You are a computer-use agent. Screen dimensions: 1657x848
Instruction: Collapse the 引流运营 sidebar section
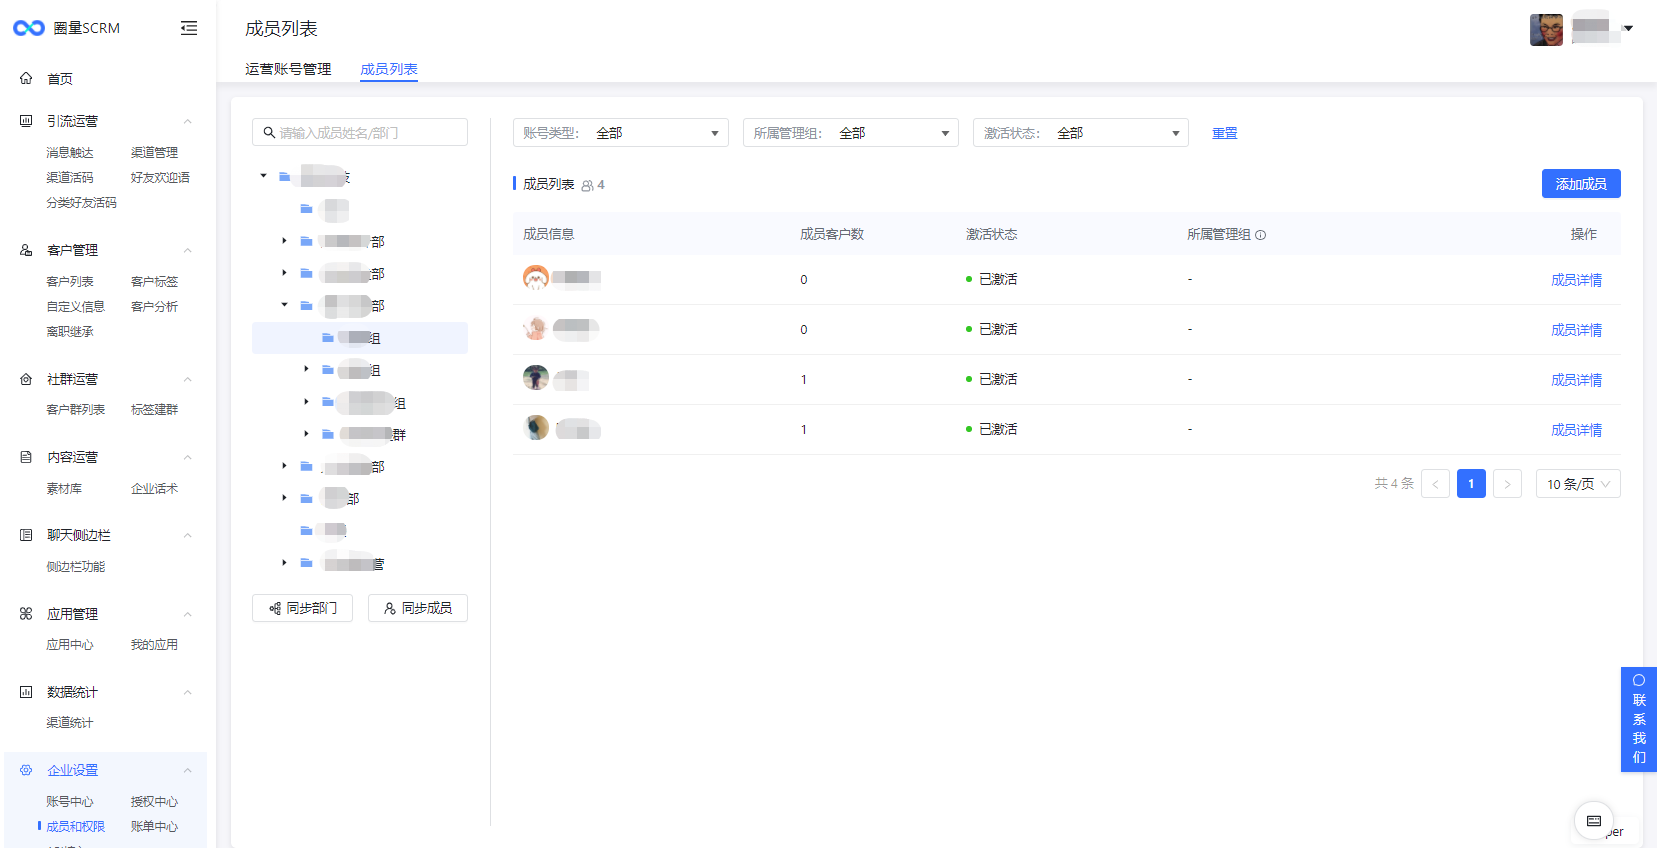187,121
